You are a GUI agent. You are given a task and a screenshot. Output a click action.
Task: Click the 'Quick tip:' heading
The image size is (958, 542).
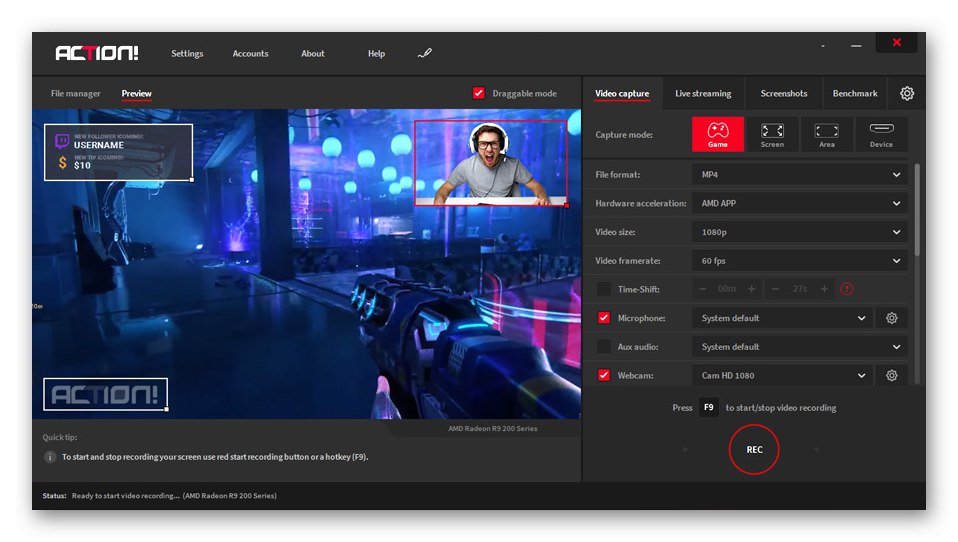[60, 437]
